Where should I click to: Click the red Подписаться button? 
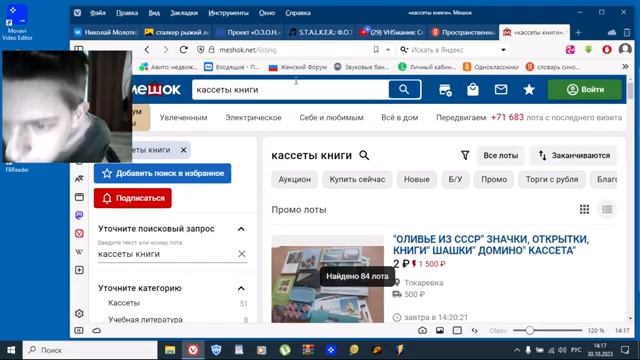[x=133, y=198]
